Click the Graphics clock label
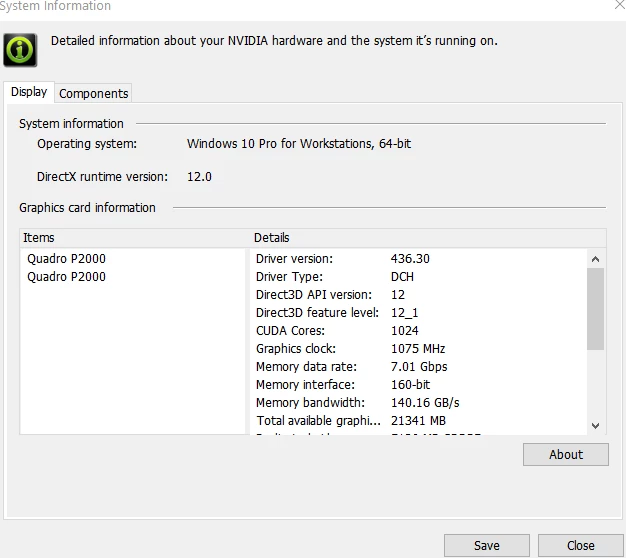626x558 pixels. (296, 348)
